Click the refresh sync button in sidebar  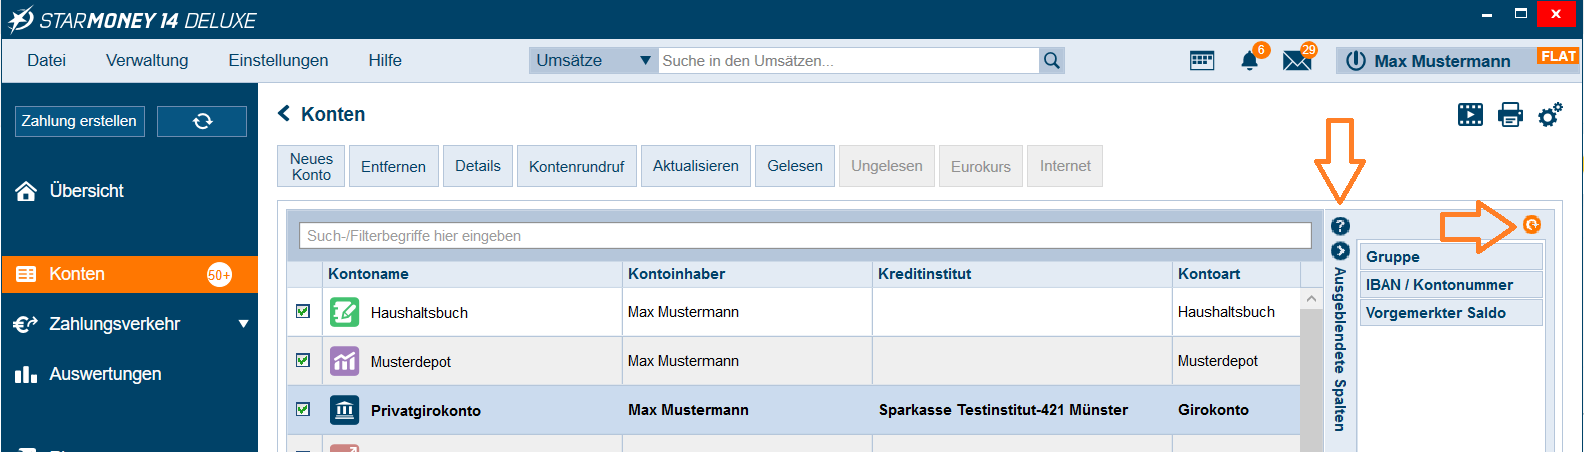(x=202, y=121)
